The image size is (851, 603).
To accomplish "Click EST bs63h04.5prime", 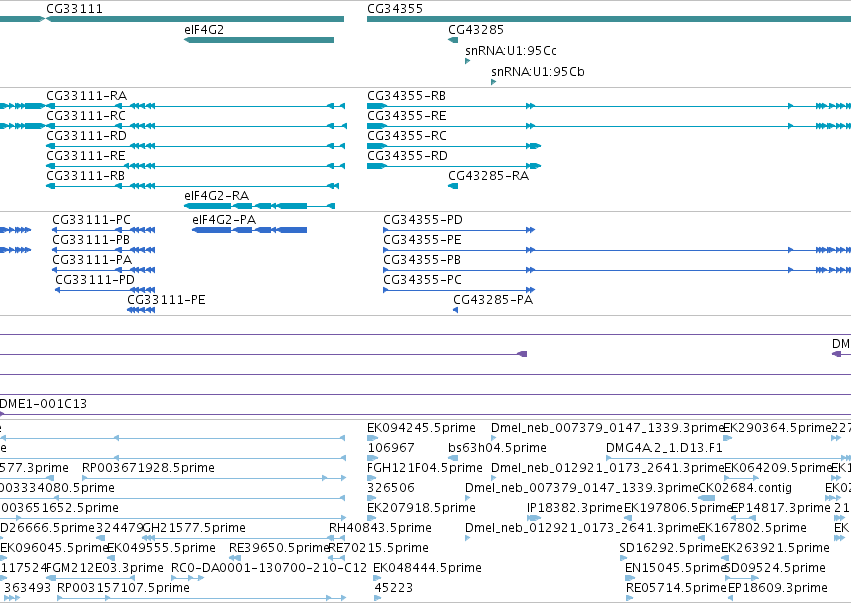I will pos(451,458).
